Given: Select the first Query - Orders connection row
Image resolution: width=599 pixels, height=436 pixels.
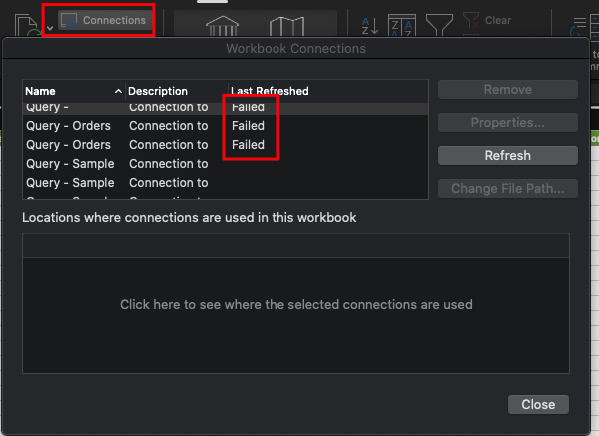Looking at the screenshot, I should pyautogui.click(x=225, y=126).
